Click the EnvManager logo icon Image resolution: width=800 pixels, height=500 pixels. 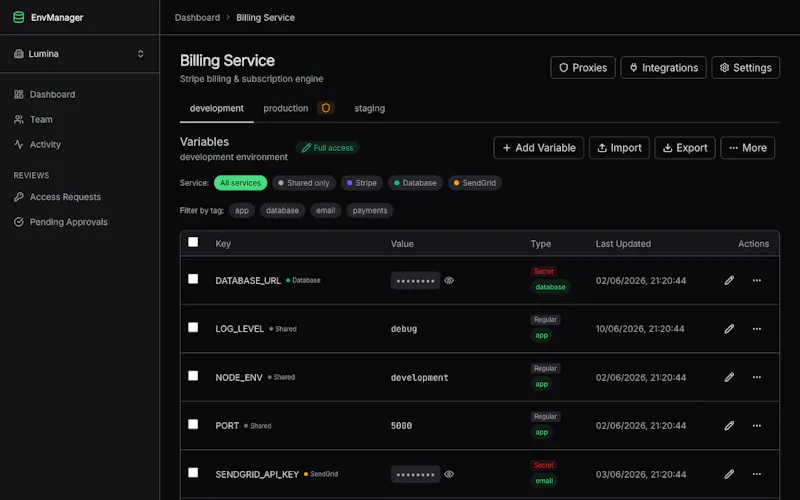point(18,17)
